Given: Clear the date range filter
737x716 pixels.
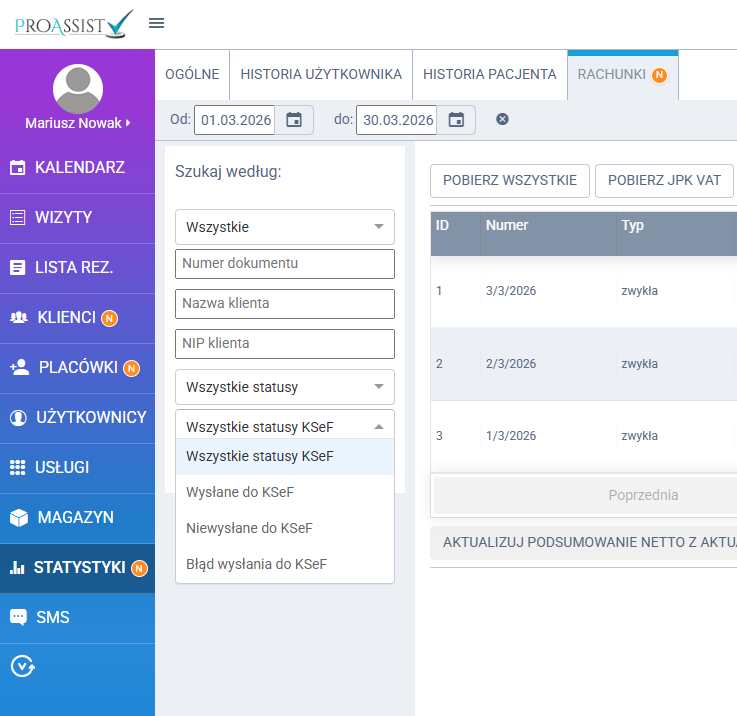Looking at the screenshot, I should (x=502, y=120).
